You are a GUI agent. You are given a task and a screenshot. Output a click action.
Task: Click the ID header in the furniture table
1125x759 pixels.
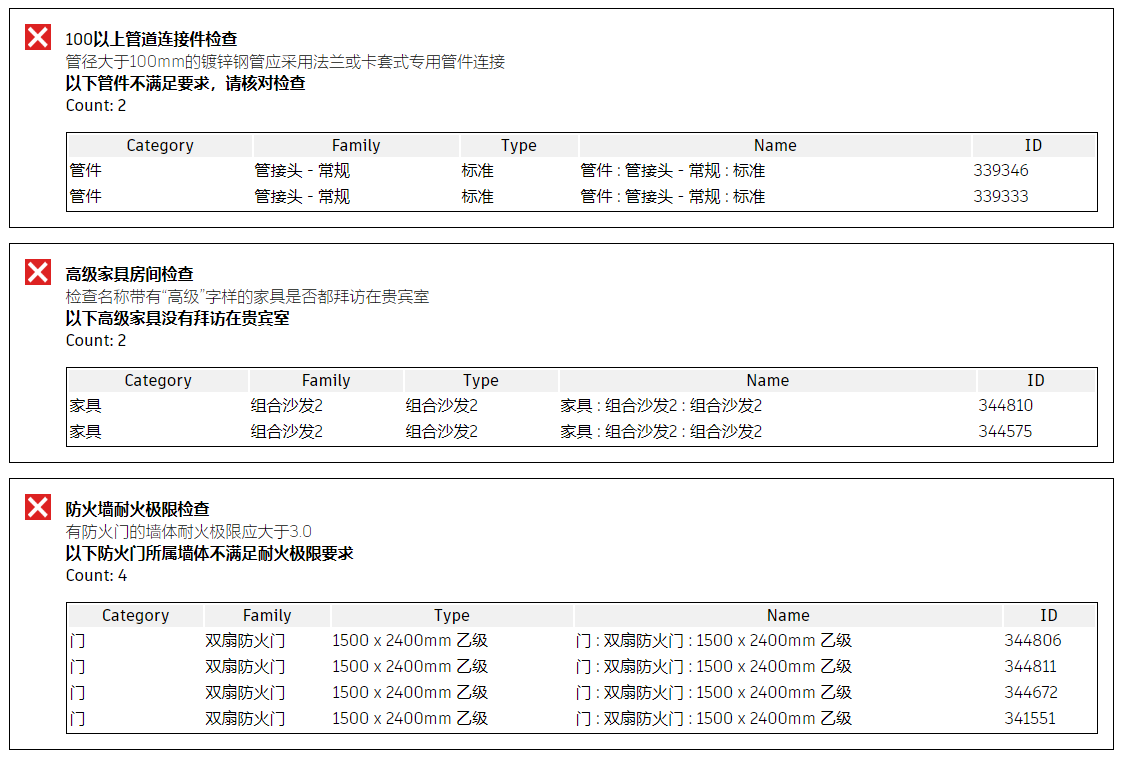click(x=1036, y=380)
